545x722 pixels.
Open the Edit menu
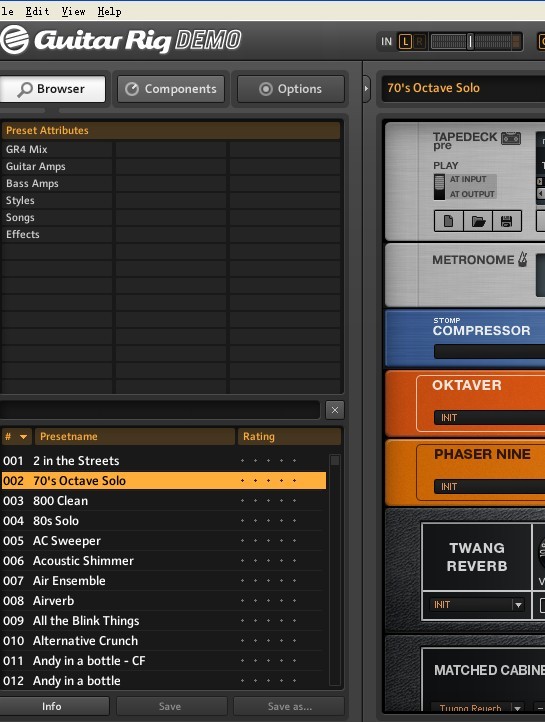coord(37,11)
